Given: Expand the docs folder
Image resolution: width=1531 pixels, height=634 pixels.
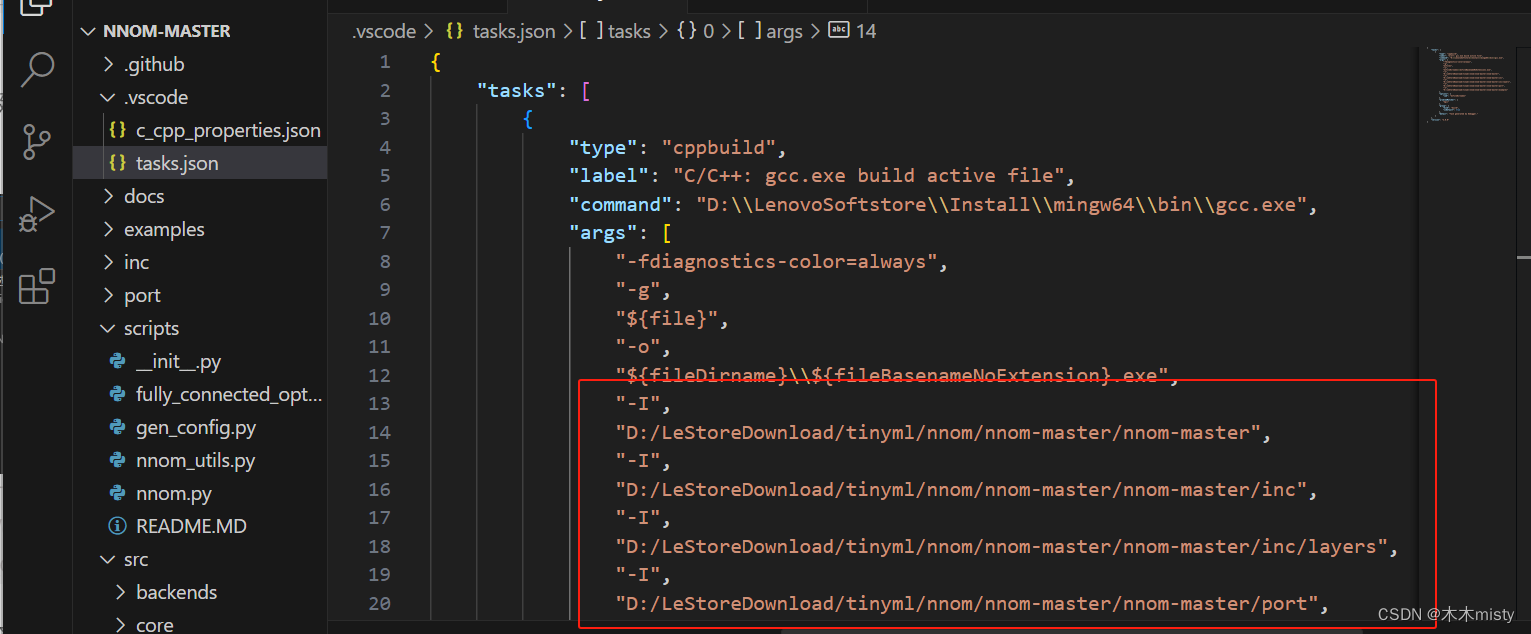Looking at the screenshot, I should 109,196.
